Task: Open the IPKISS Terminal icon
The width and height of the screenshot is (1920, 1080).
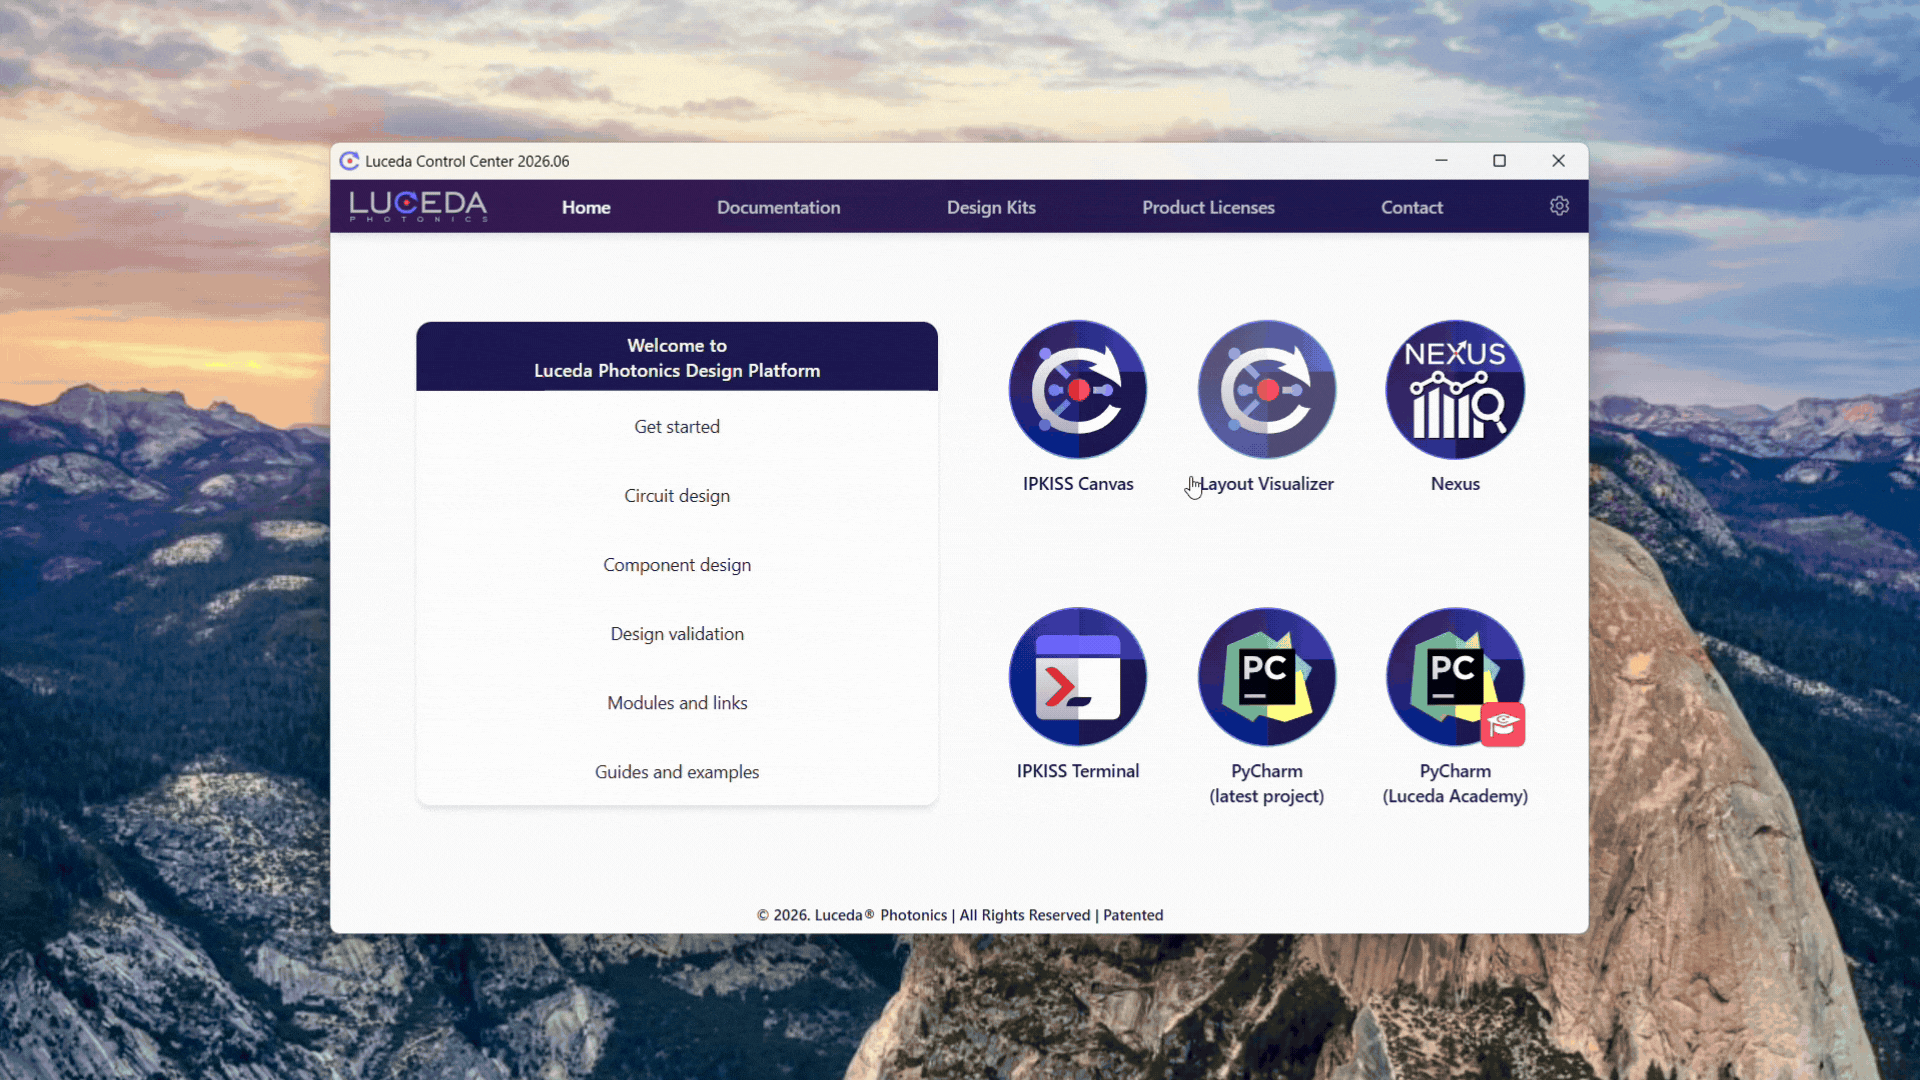Action: 1078,677
